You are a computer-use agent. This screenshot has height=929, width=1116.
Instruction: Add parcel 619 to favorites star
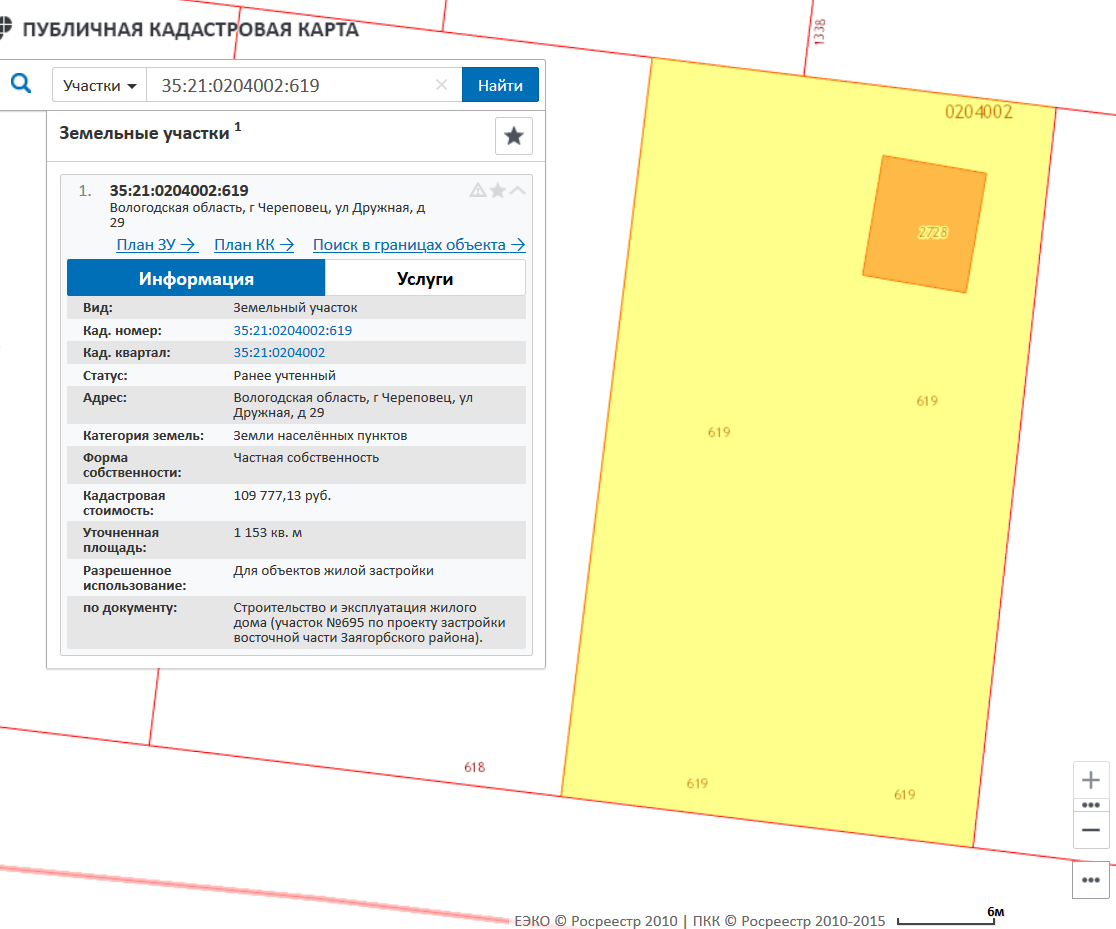pyautogui.click(x=497, y=190)
